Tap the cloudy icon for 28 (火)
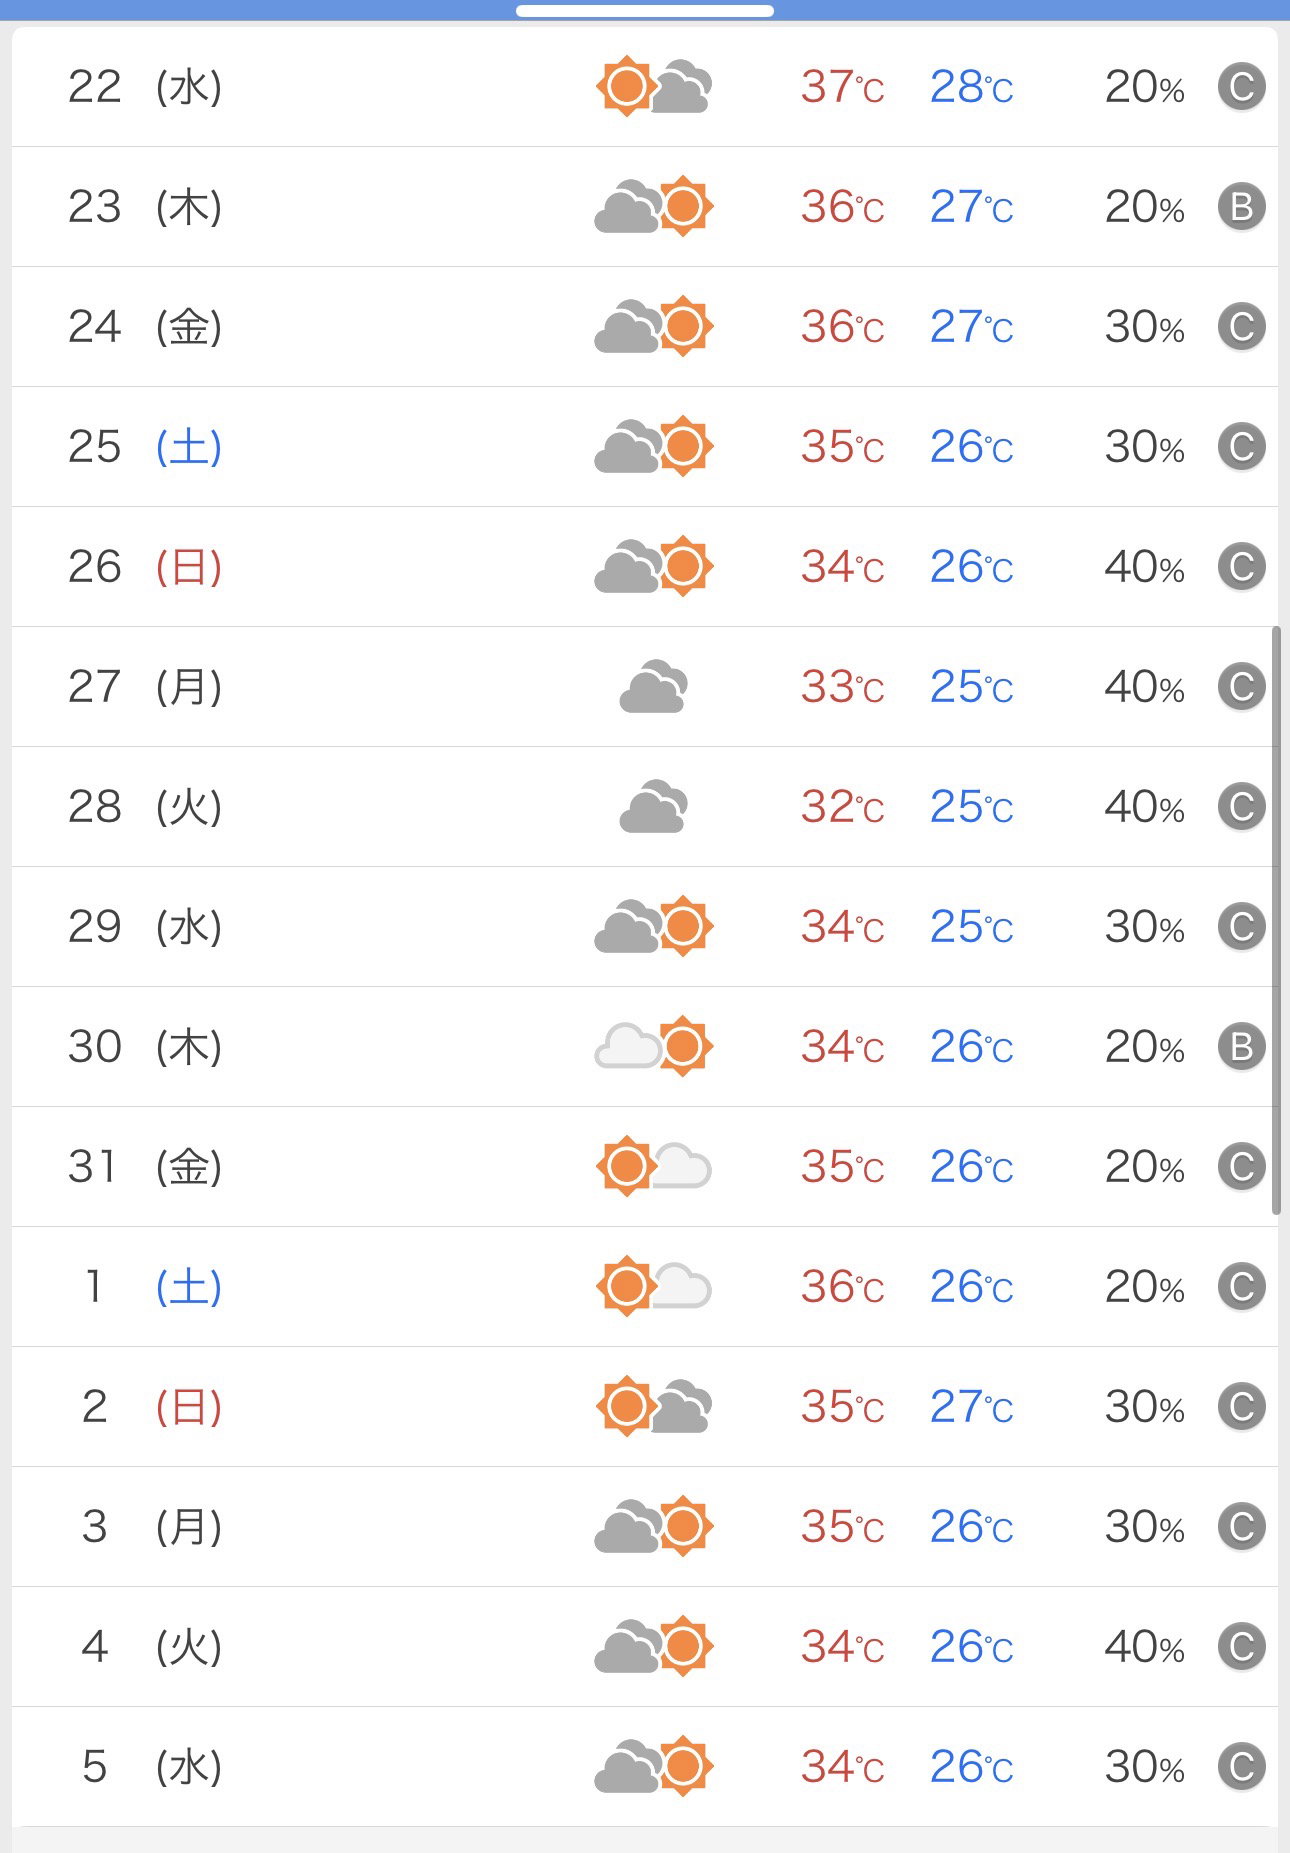1290x1853 pixels. (x=654, y=806)
